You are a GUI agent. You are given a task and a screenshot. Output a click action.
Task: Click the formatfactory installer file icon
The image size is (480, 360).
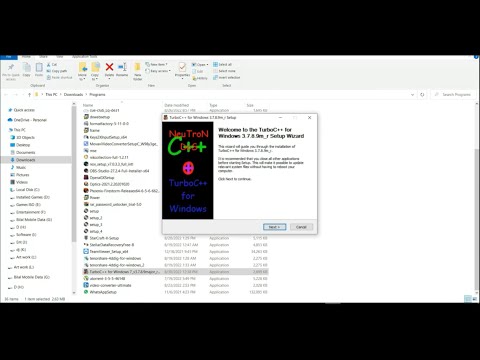(86, 124)
